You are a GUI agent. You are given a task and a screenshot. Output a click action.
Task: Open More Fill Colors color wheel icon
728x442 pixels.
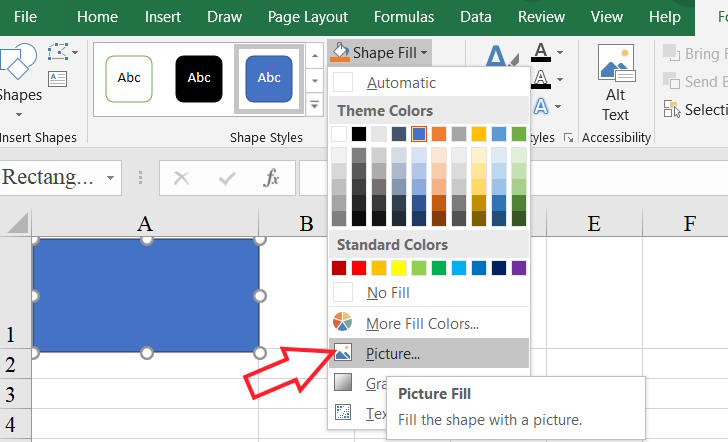(343, 323)
